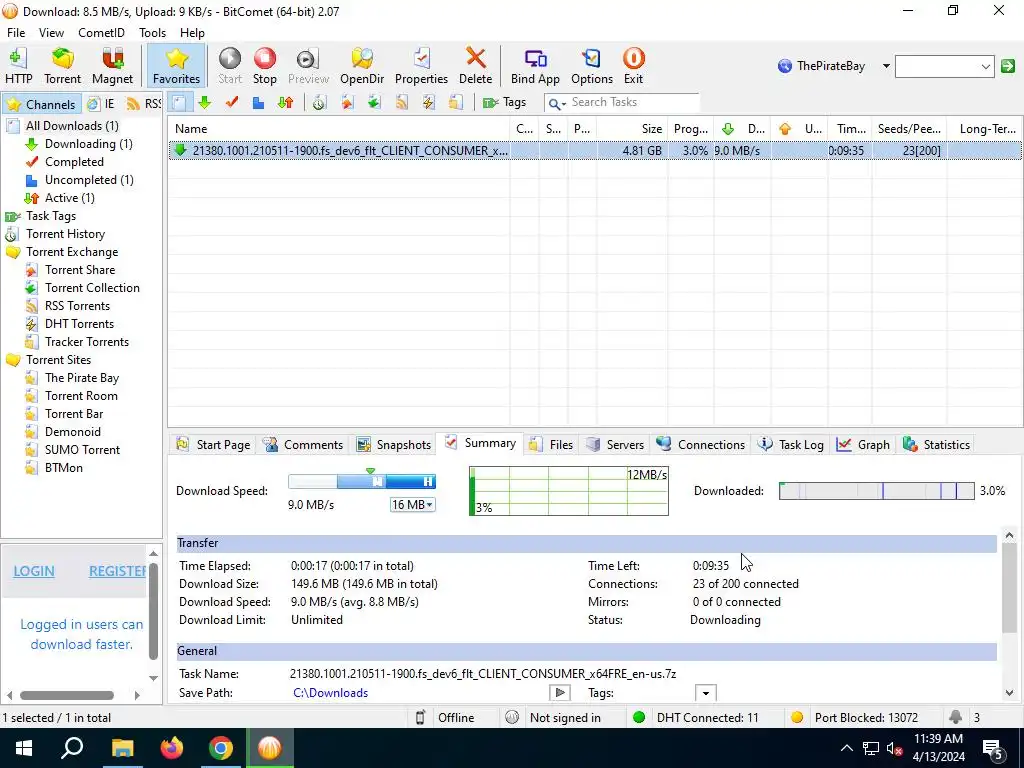
Task: Click the Stop task button
Action: click(264, 65)
